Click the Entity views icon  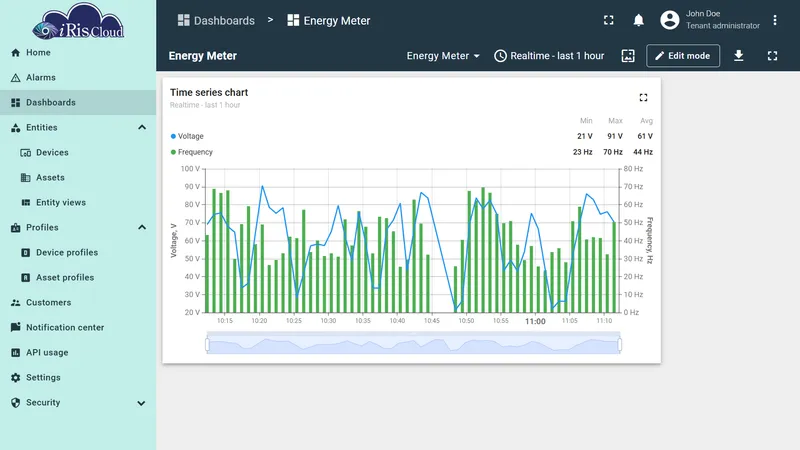coord(26,203)
